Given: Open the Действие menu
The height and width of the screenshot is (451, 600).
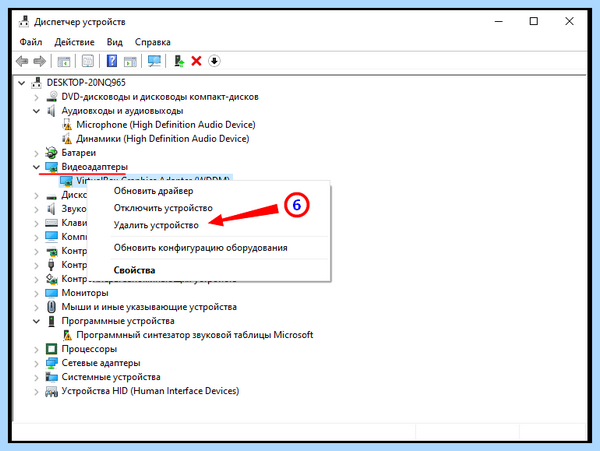Looking at the screenshot, I should pyautogui.click(x=74, y=42).
